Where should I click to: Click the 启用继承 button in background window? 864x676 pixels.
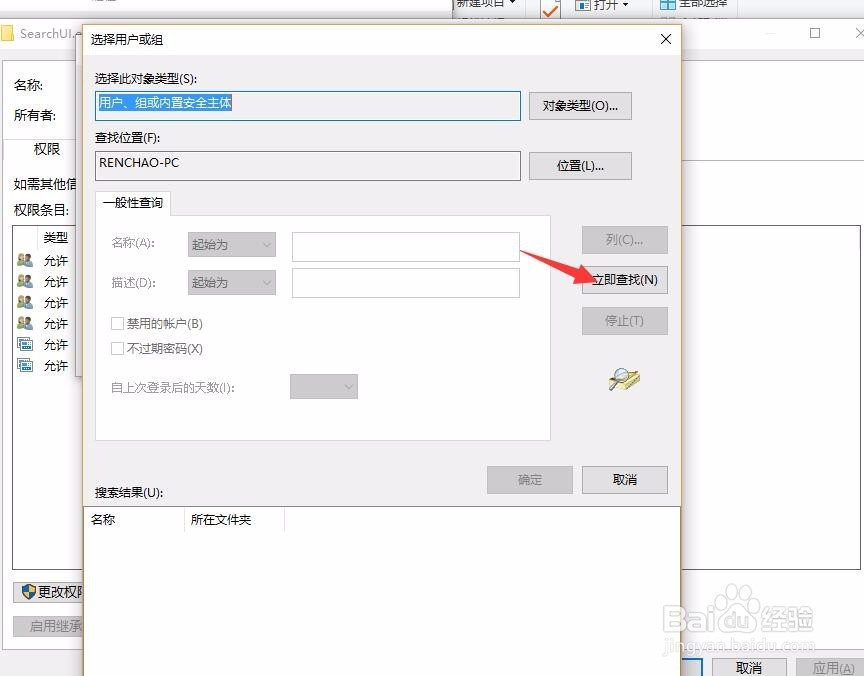(x=48, y=626)
